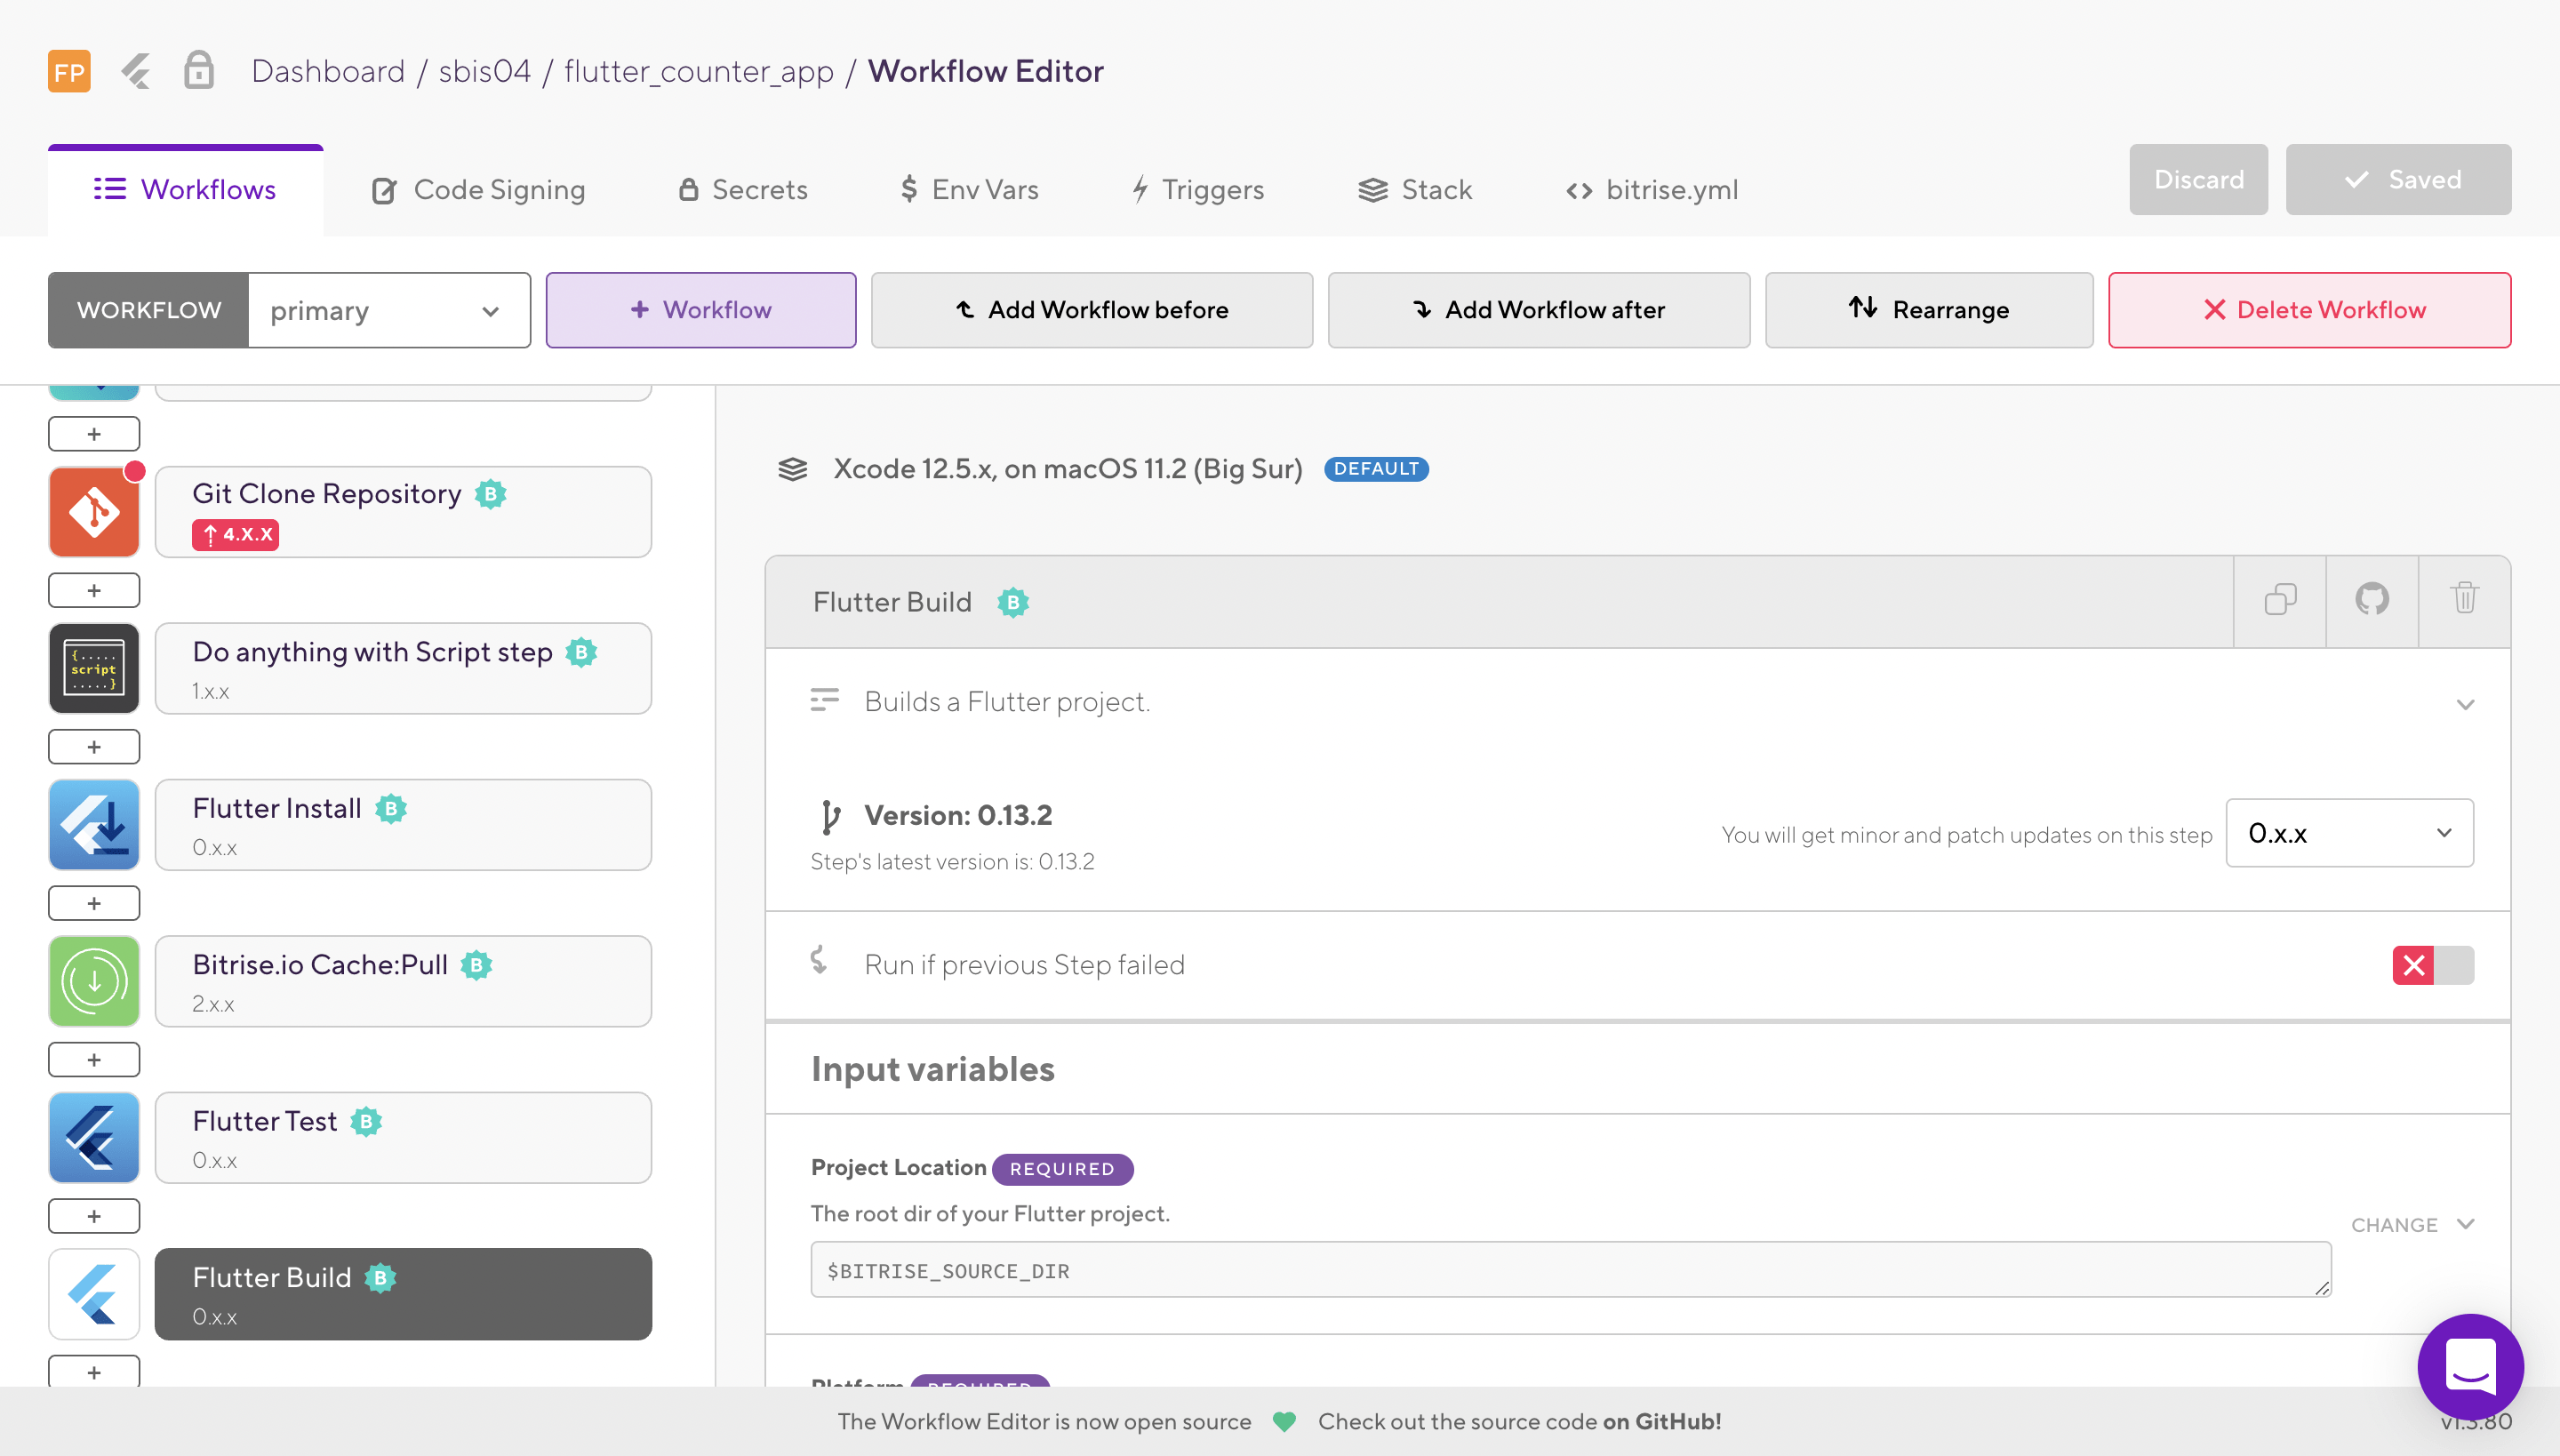Open the step source via the GitHub icon
Image resolution: width=2560 pixels, height=1456 pixels.
(x=2372, y=600)
